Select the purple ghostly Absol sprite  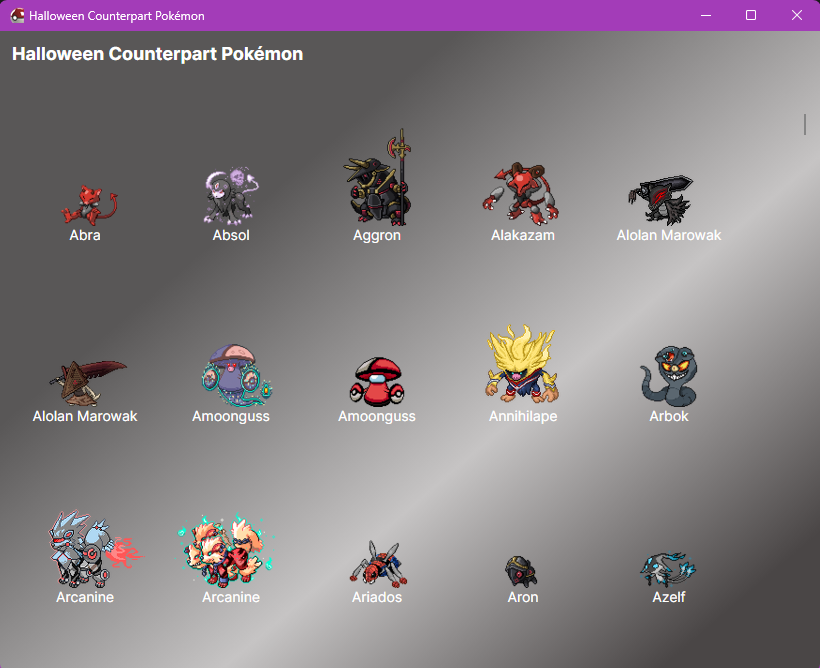pyautogui.click(x=231, y=196)
